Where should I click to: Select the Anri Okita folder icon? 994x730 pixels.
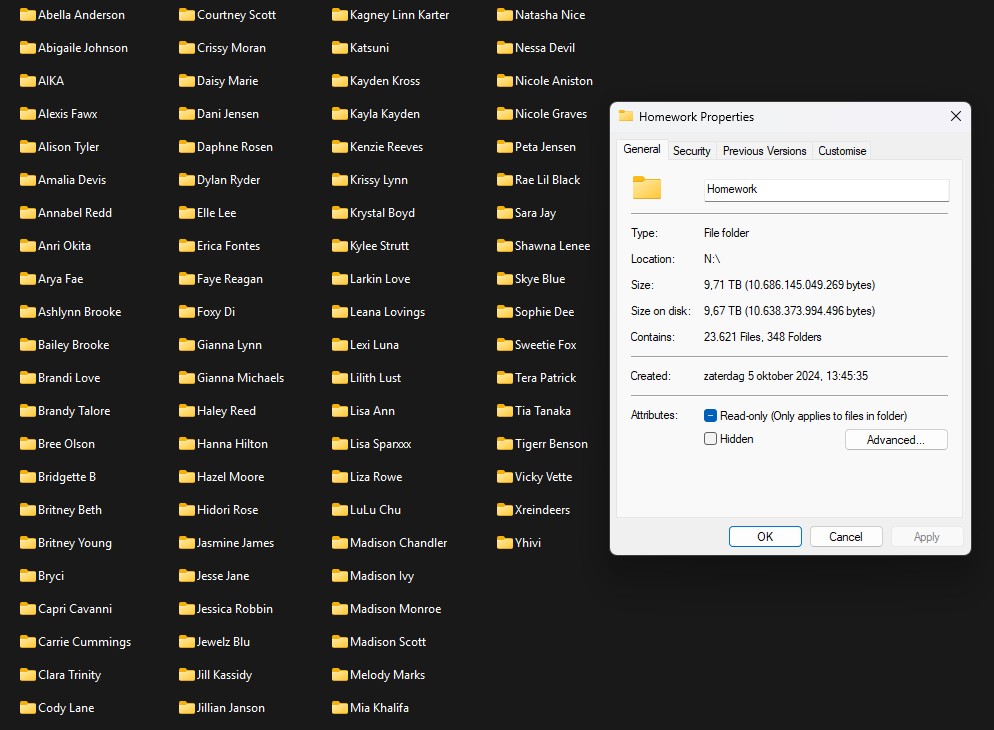click(28, 245)
